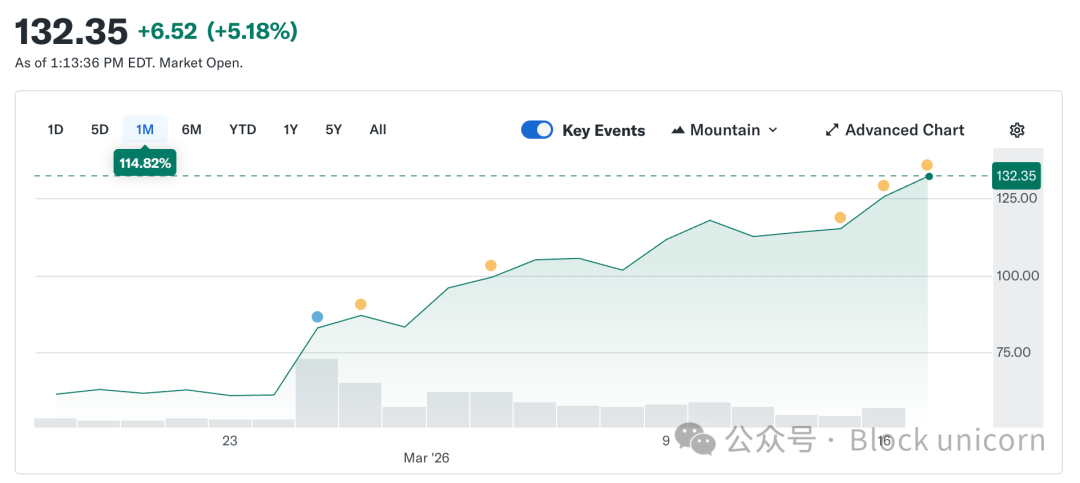Open the Advanced Chart link
Screen dimensions: 1080x483
pyautogui.click(x=904, y=130)
